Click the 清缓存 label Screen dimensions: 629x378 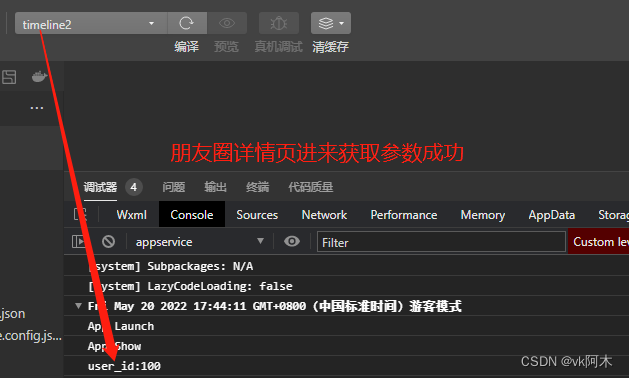[331, 47]
